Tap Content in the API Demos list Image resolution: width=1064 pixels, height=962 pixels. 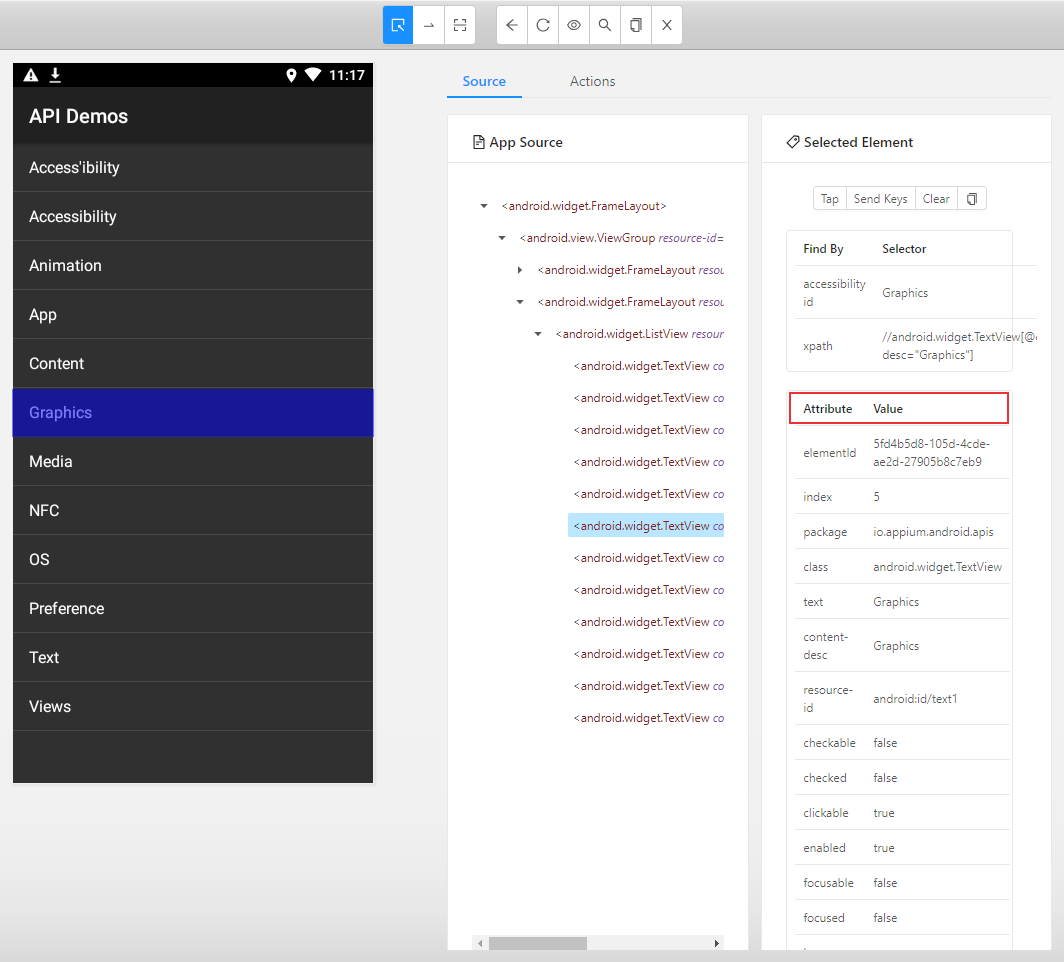coord(193,364)
